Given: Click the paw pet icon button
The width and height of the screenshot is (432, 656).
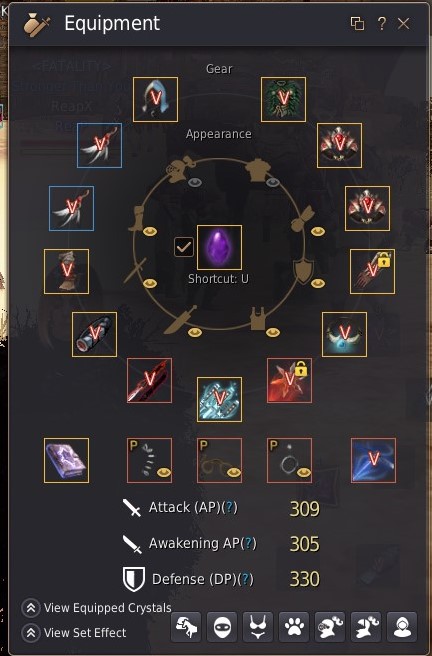Looking at the screenshot, I should (294, 627).
